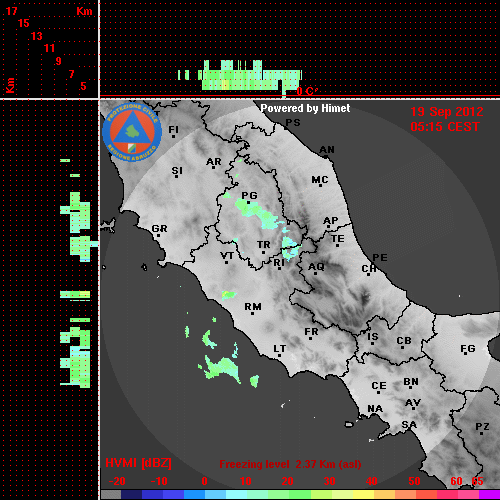Click the GR city marker
Image resolution: width=500 pixels, height=500 pixels.
pos(158,236)
